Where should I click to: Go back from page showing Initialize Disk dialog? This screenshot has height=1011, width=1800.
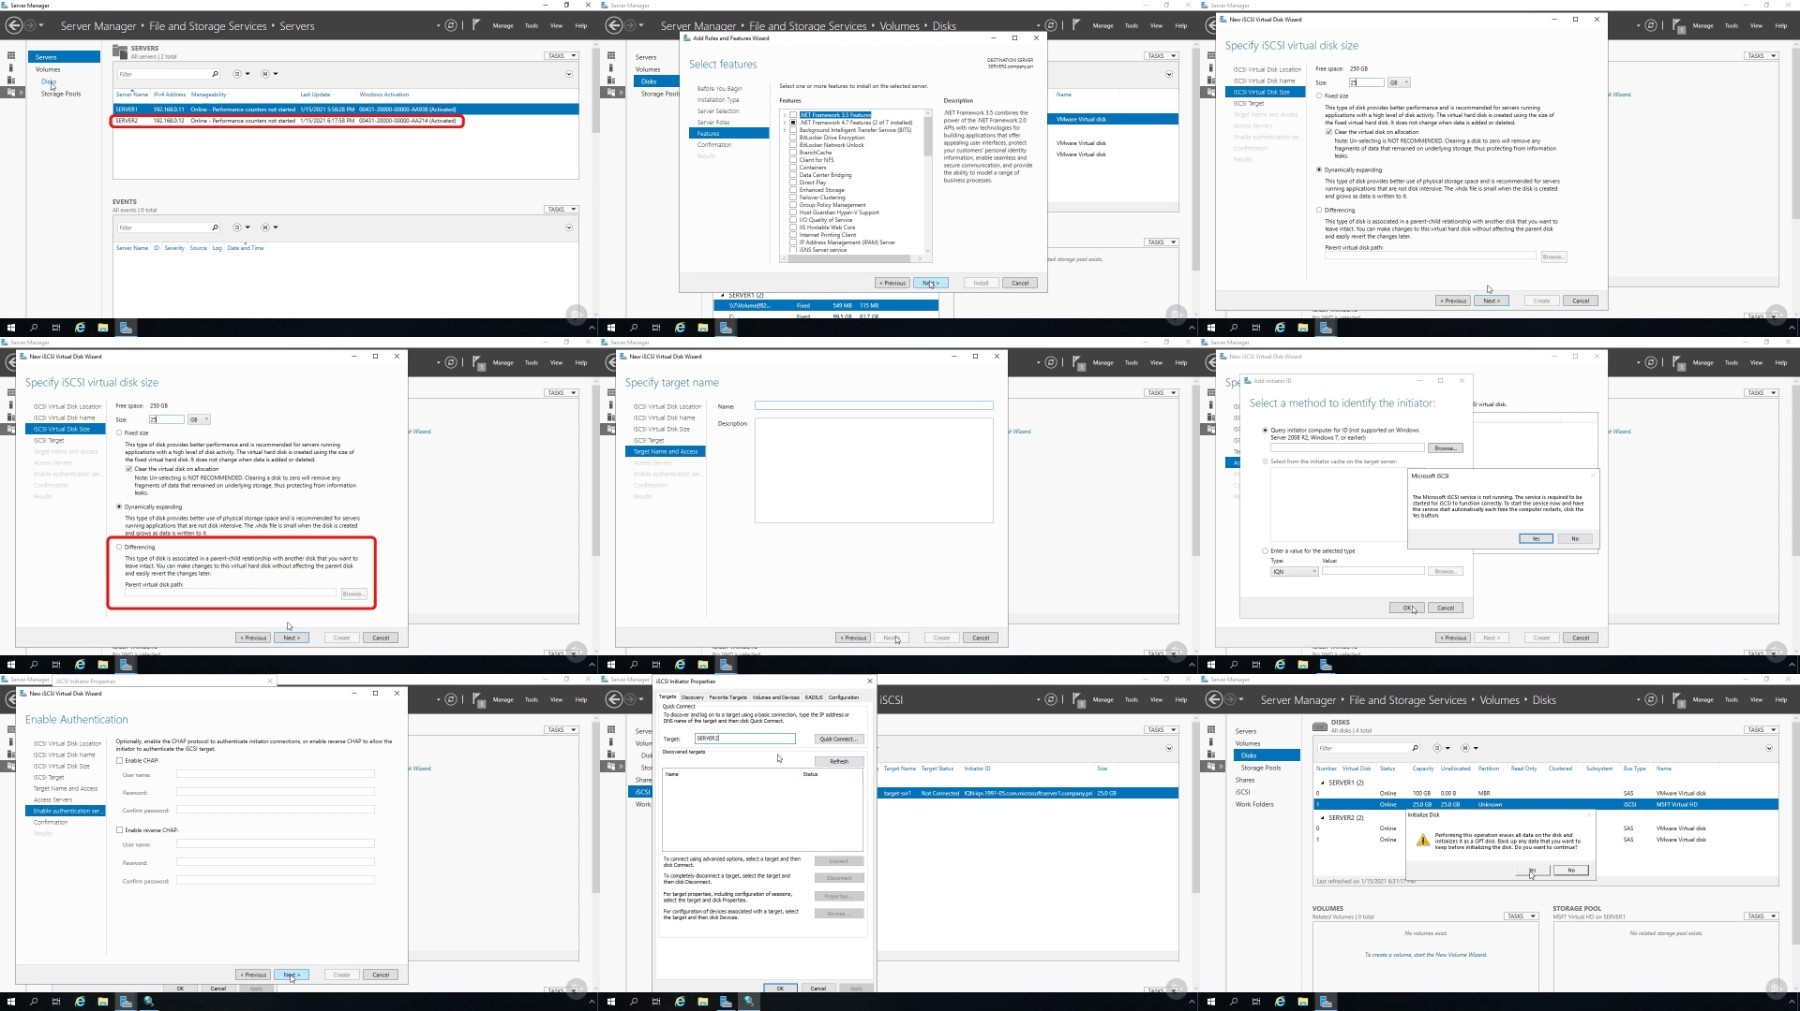(1215, 699)
